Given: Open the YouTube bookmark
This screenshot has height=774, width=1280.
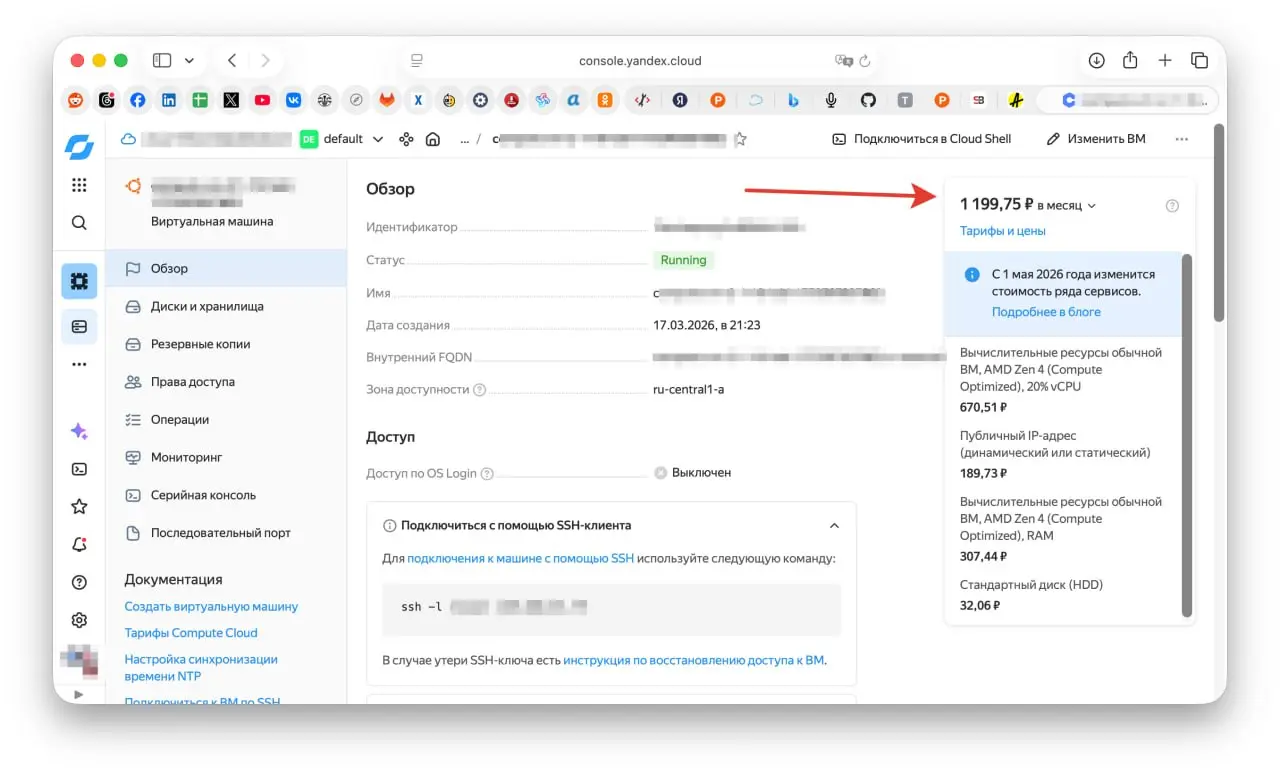Looking at the screenshot, I should (262, 100).
